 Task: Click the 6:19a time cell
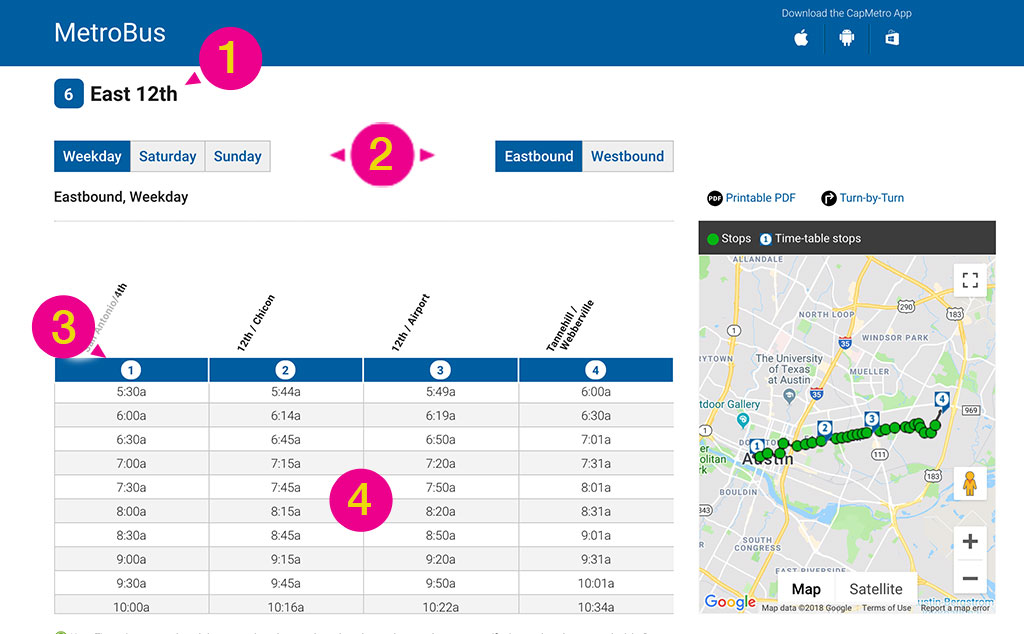(440, 416)
